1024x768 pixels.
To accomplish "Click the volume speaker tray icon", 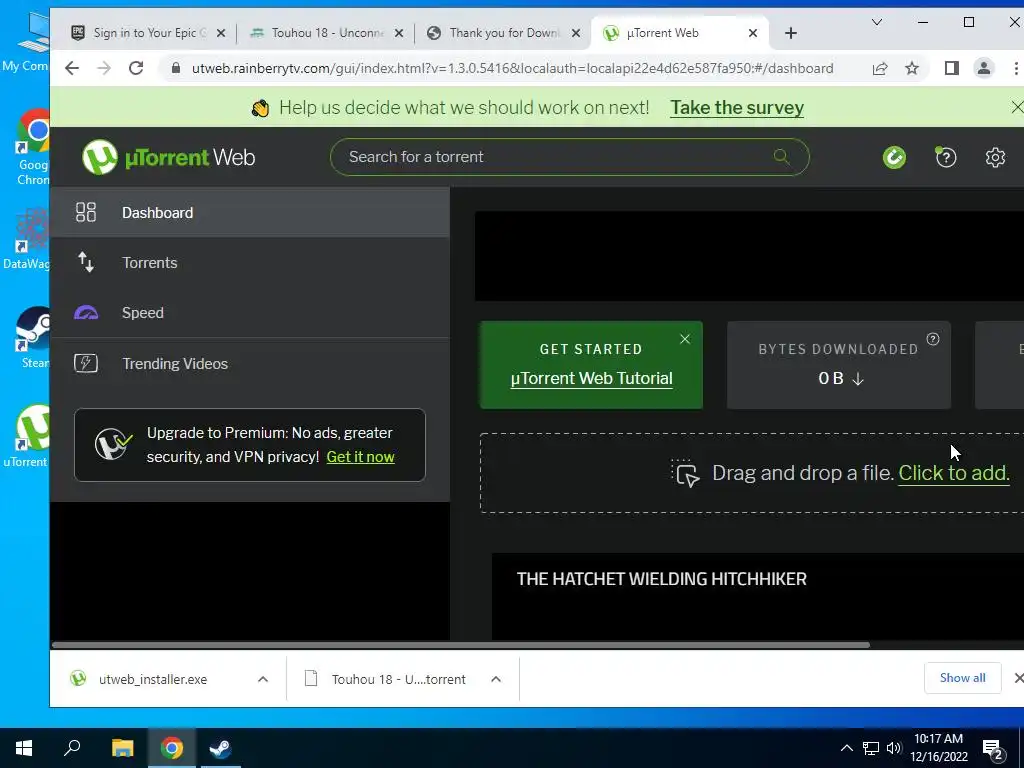I will coord(894,748).
